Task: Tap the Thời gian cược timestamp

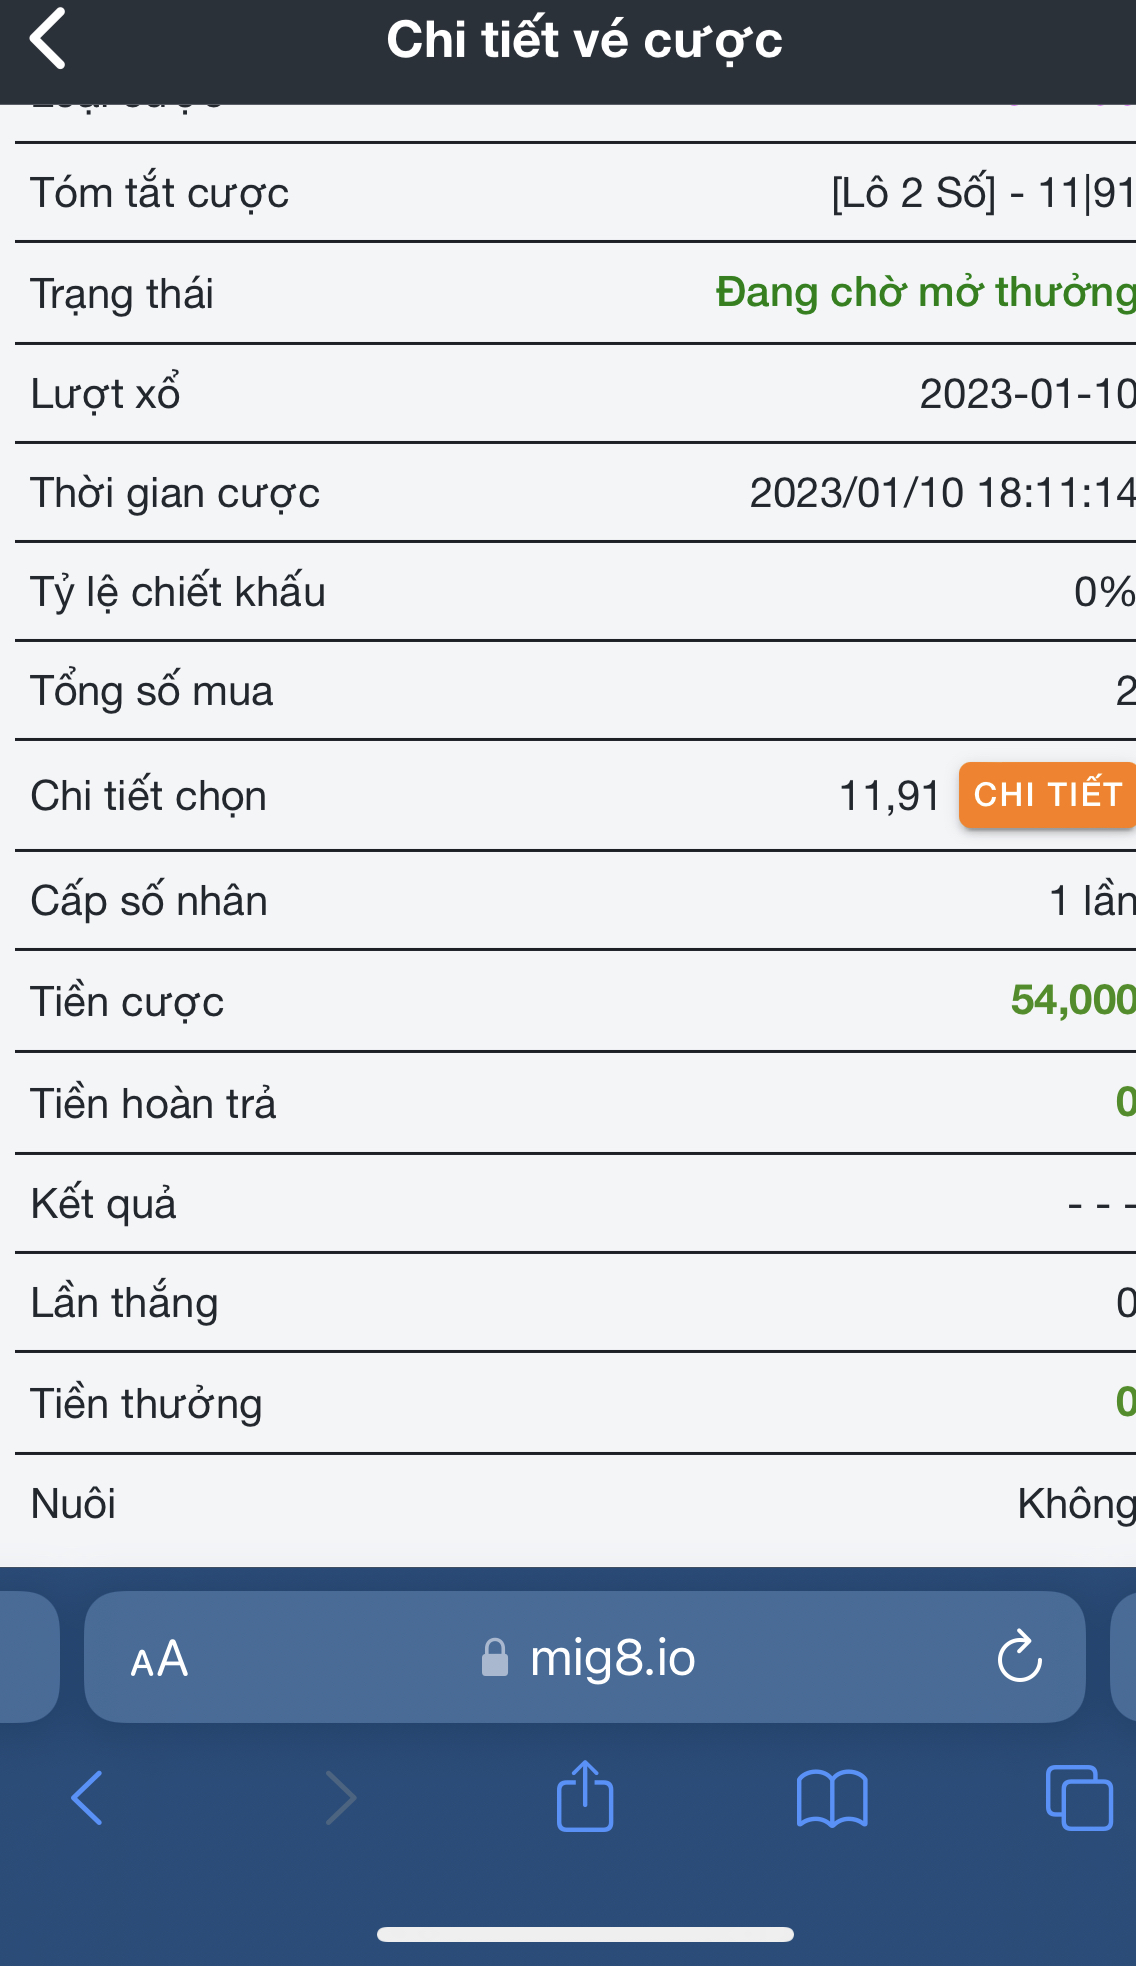Action: point(943,492)
